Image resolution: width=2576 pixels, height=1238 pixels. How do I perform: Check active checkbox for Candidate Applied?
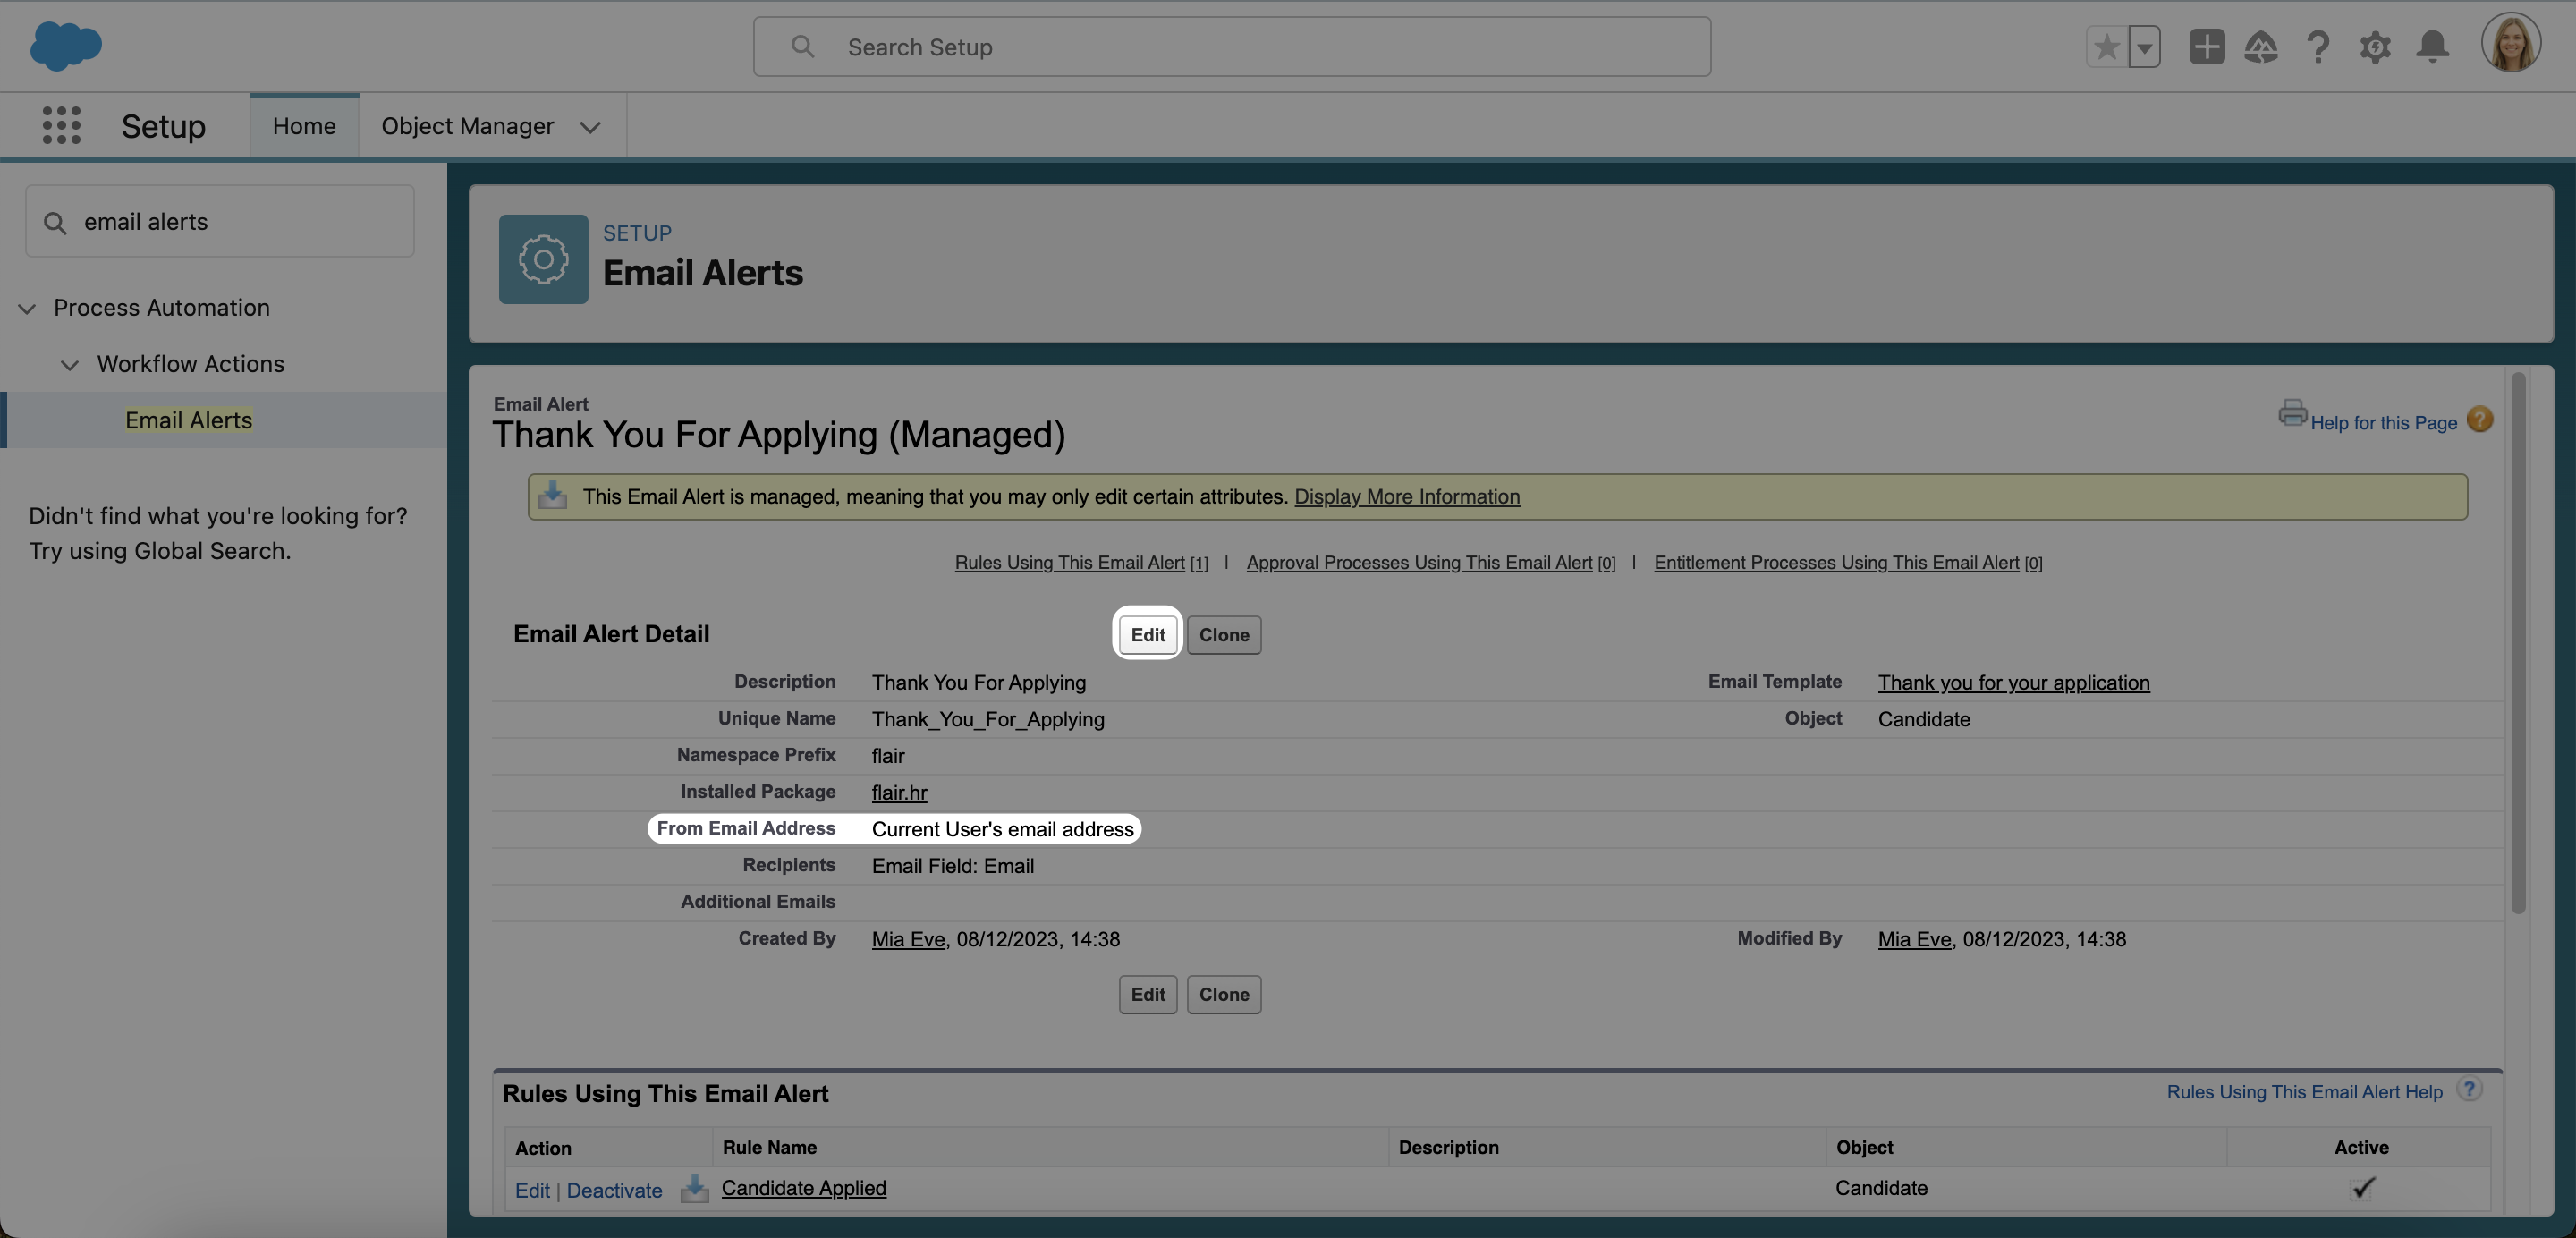click(x=2360, y=1187)
